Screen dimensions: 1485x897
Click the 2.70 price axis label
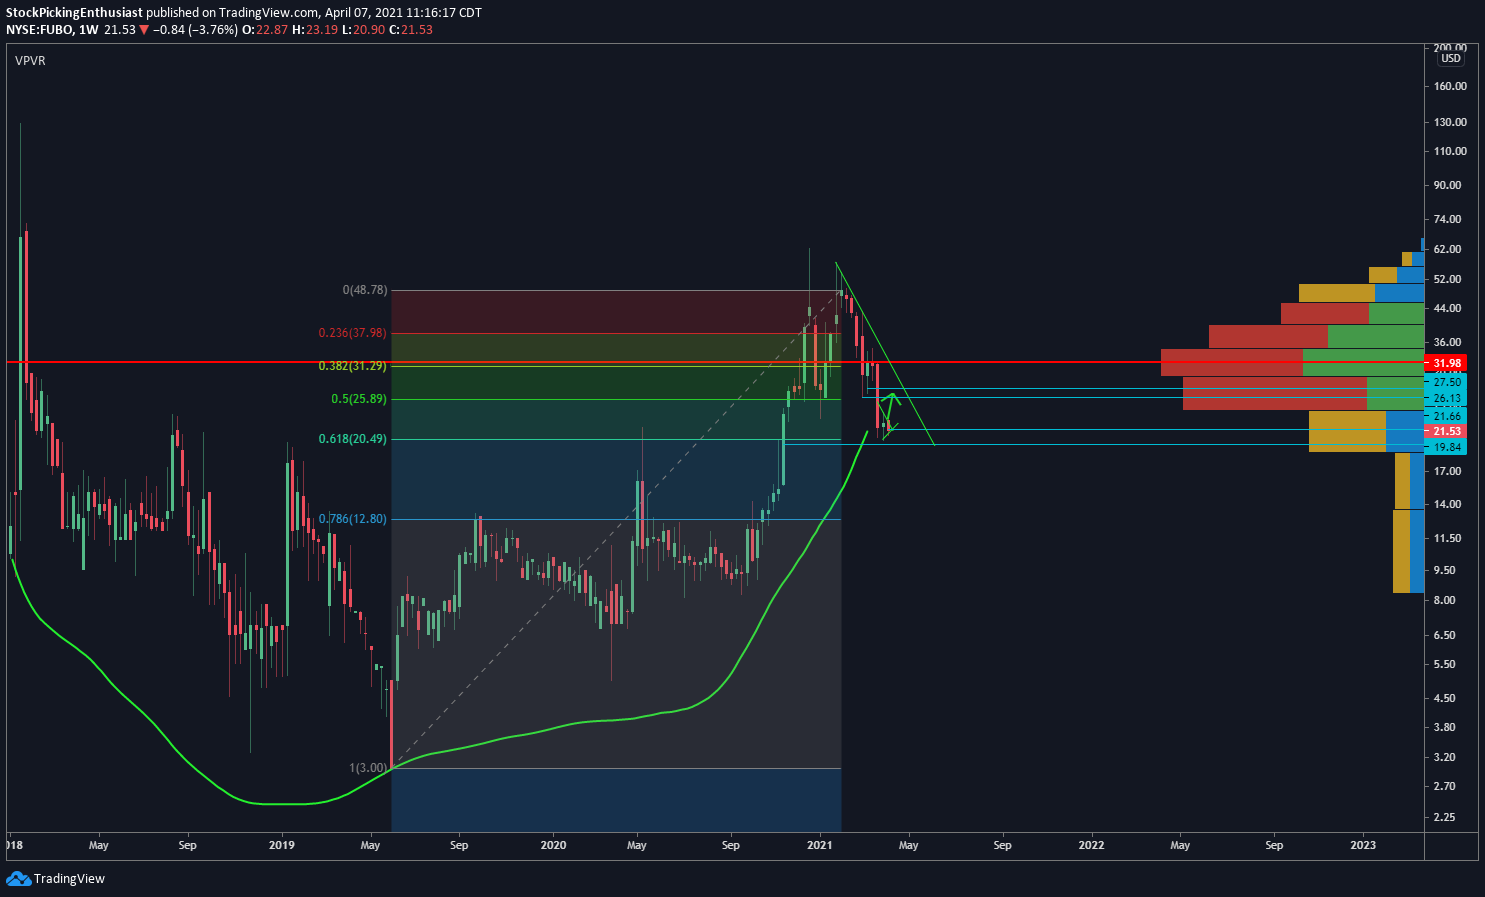[1444, 787]
